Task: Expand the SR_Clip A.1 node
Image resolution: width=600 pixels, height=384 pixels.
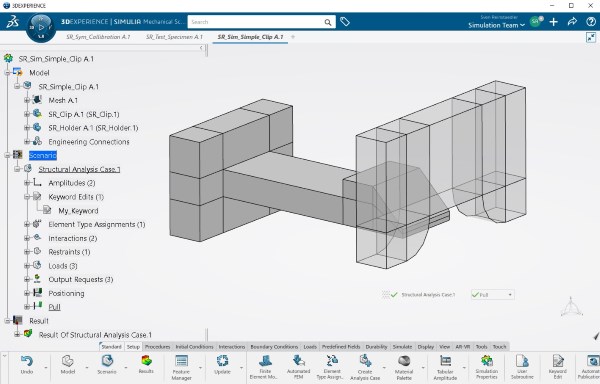Action: pyautogui.click(x=27, y=114)
